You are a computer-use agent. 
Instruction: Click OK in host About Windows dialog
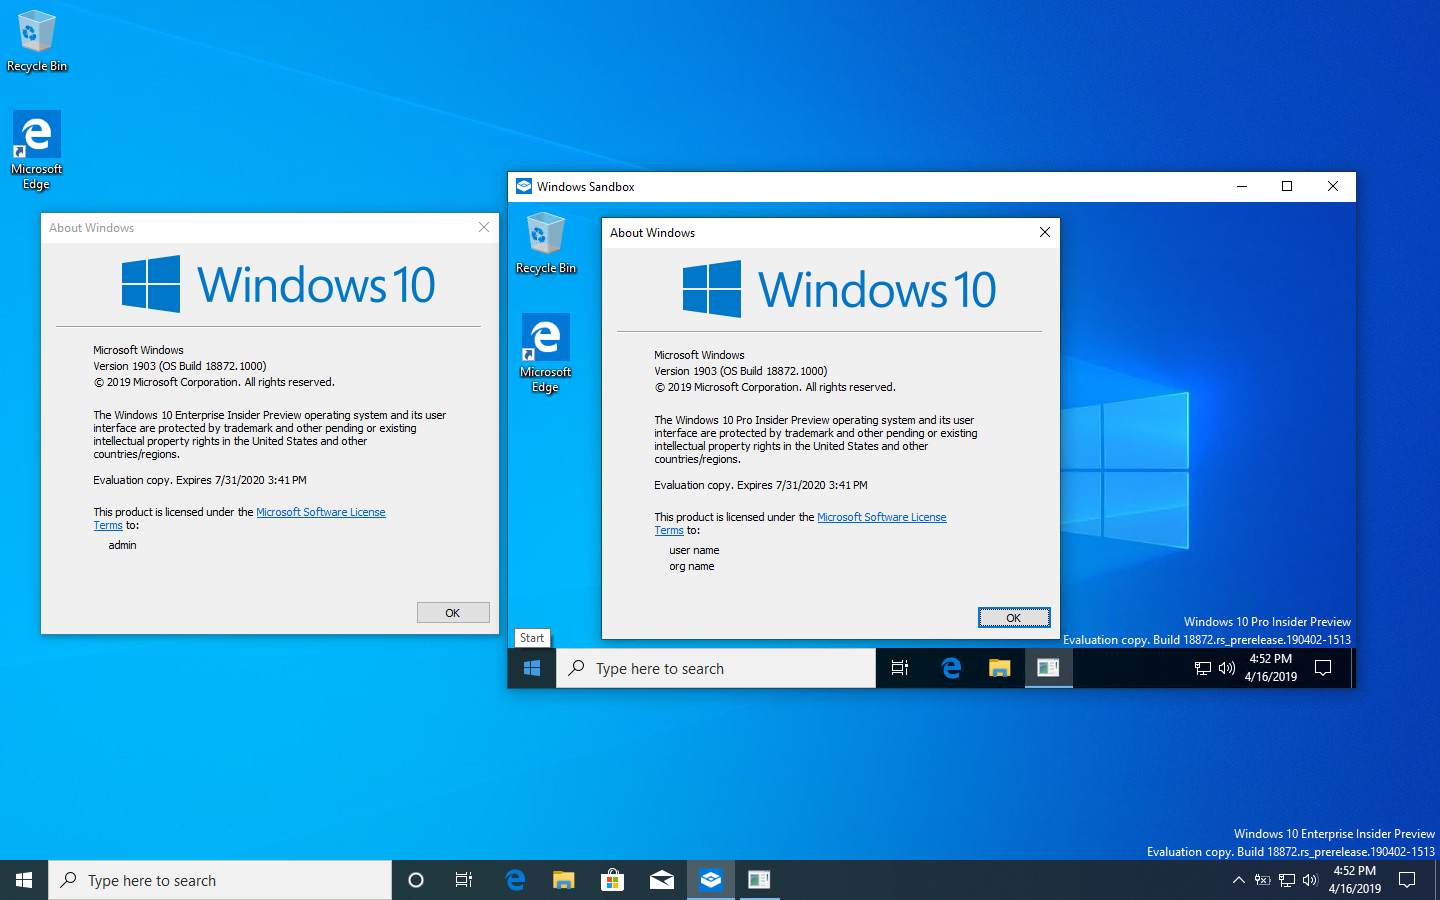(453, 613)
